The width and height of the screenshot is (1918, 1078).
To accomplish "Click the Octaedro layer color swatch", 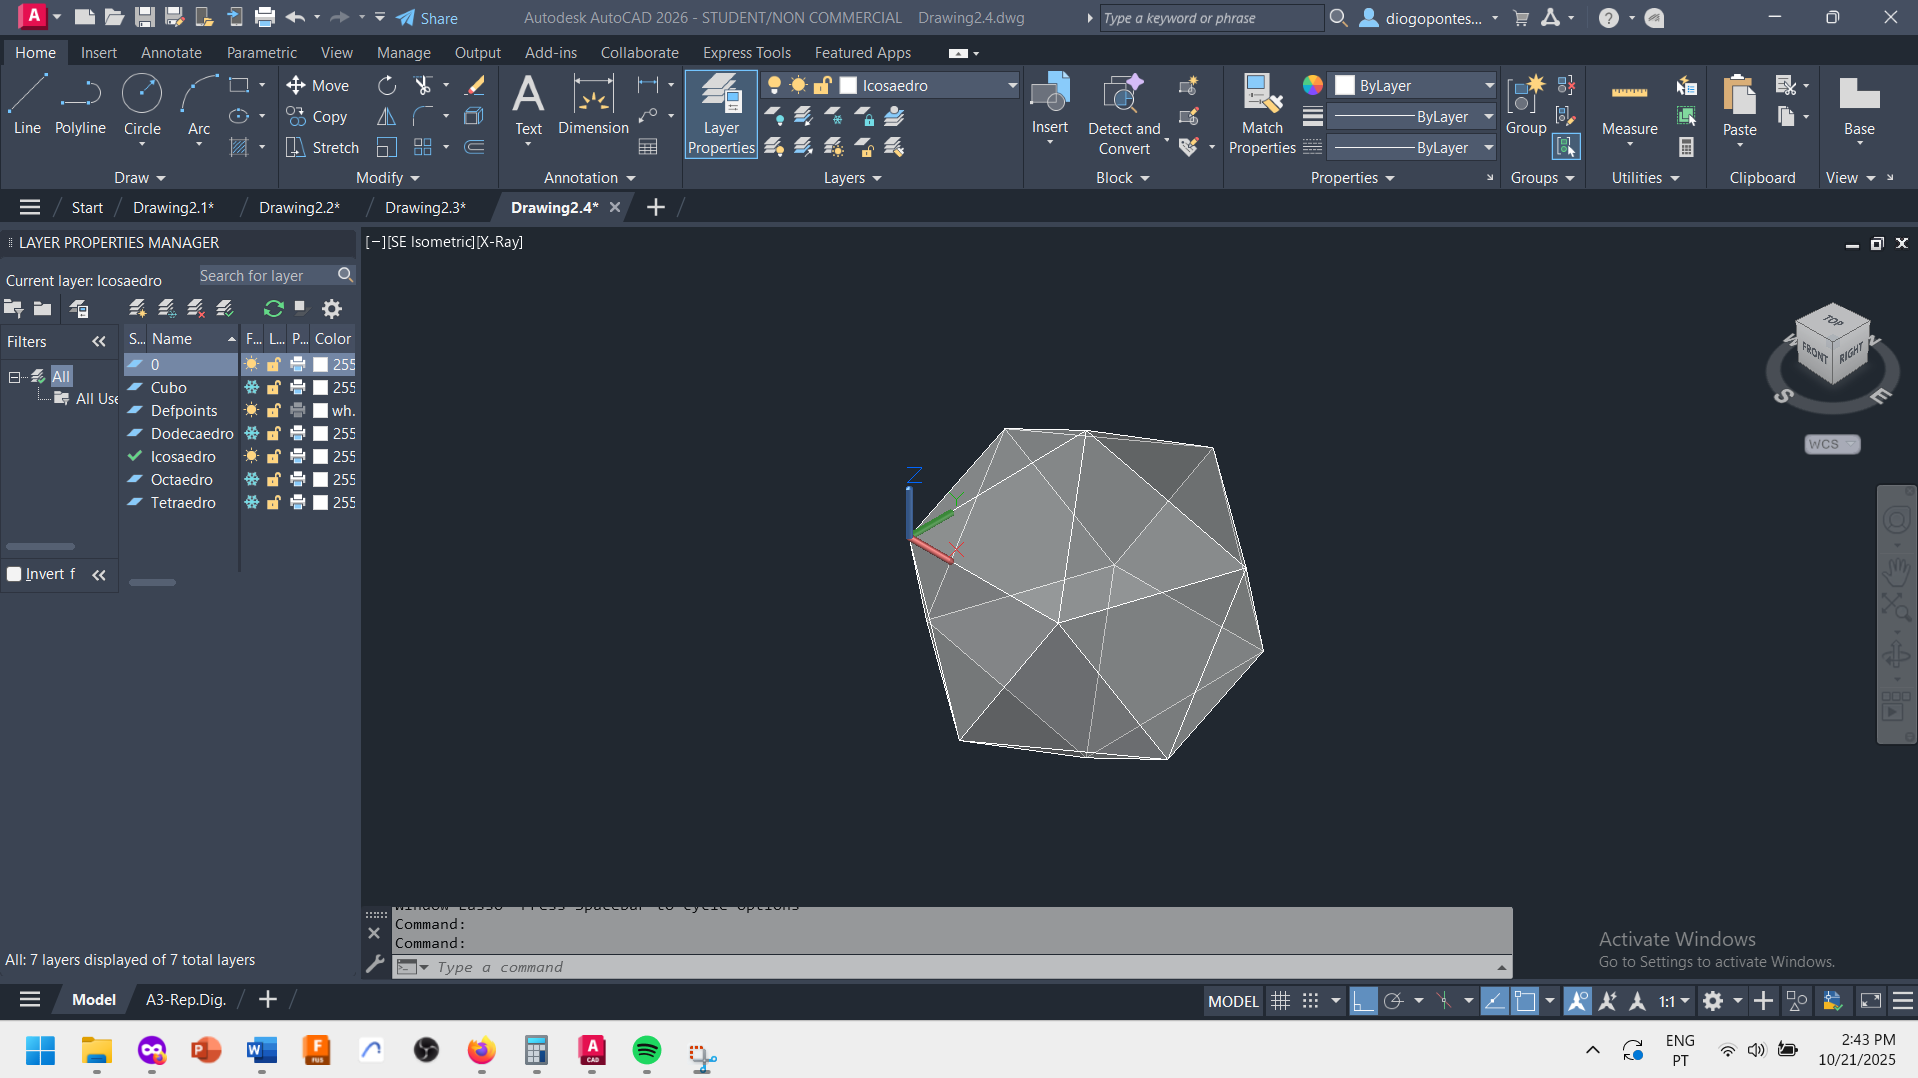I will tap(321, 480).
